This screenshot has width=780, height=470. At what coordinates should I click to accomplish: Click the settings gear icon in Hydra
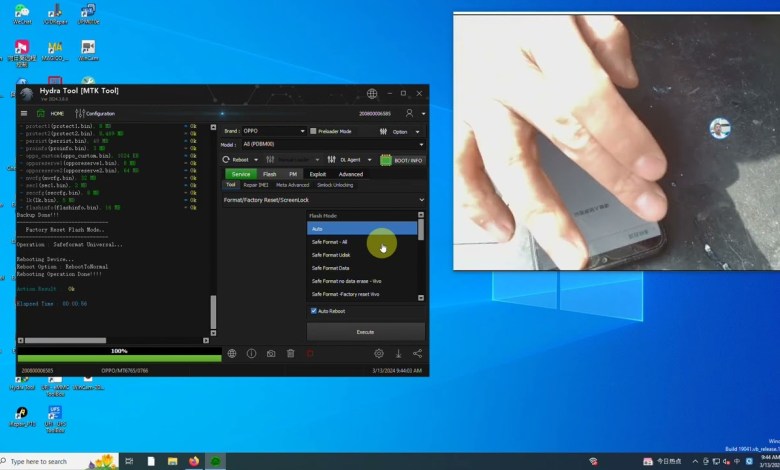(379, 354)
